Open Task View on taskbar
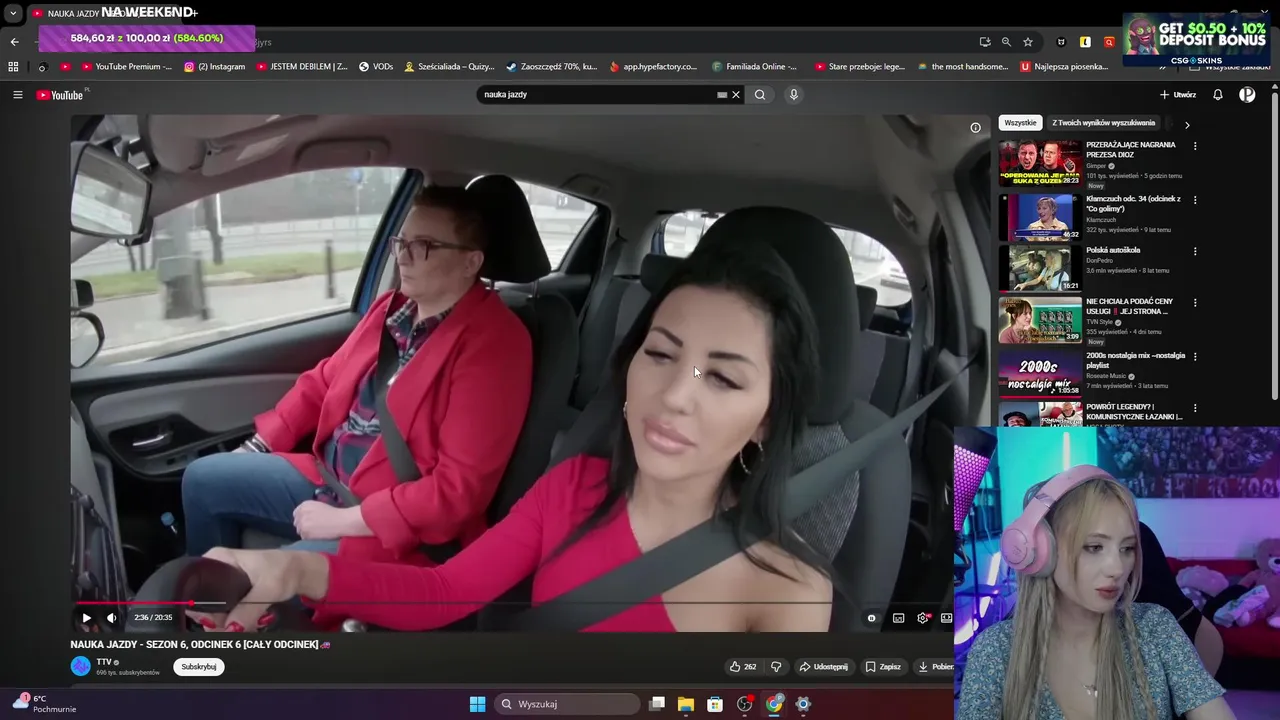 657,704
